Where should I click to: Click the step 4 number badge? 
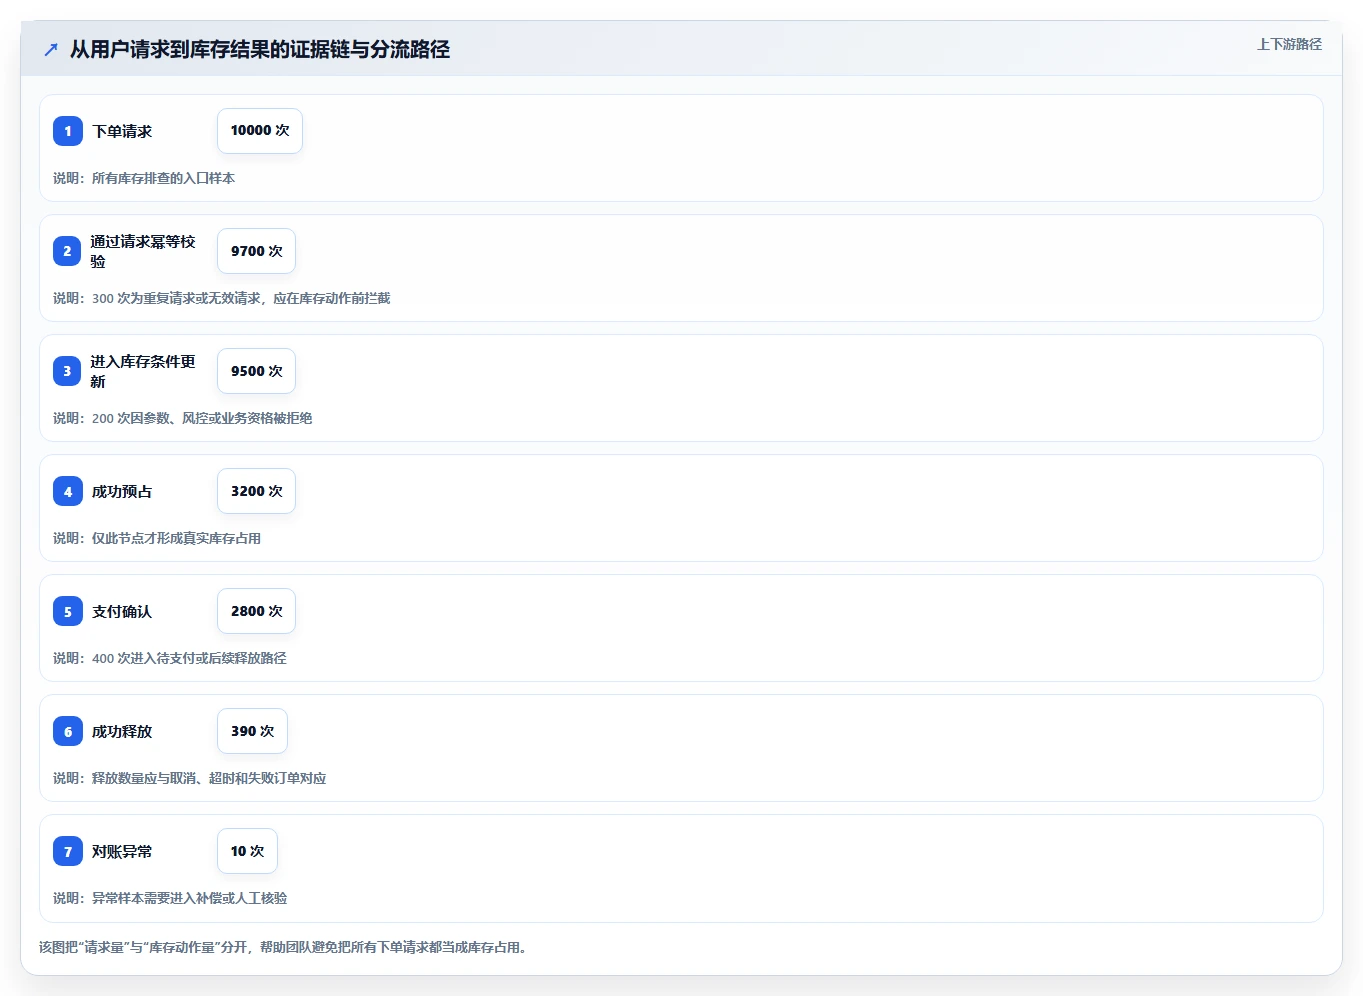click(68, 491)
